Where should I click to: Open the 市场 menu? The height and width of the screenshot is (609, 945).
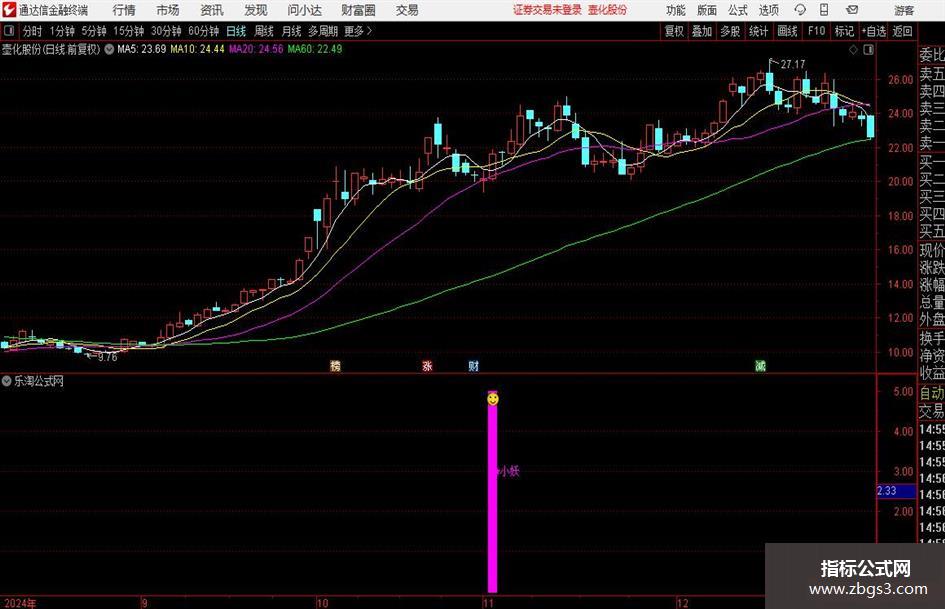[168, 10]
